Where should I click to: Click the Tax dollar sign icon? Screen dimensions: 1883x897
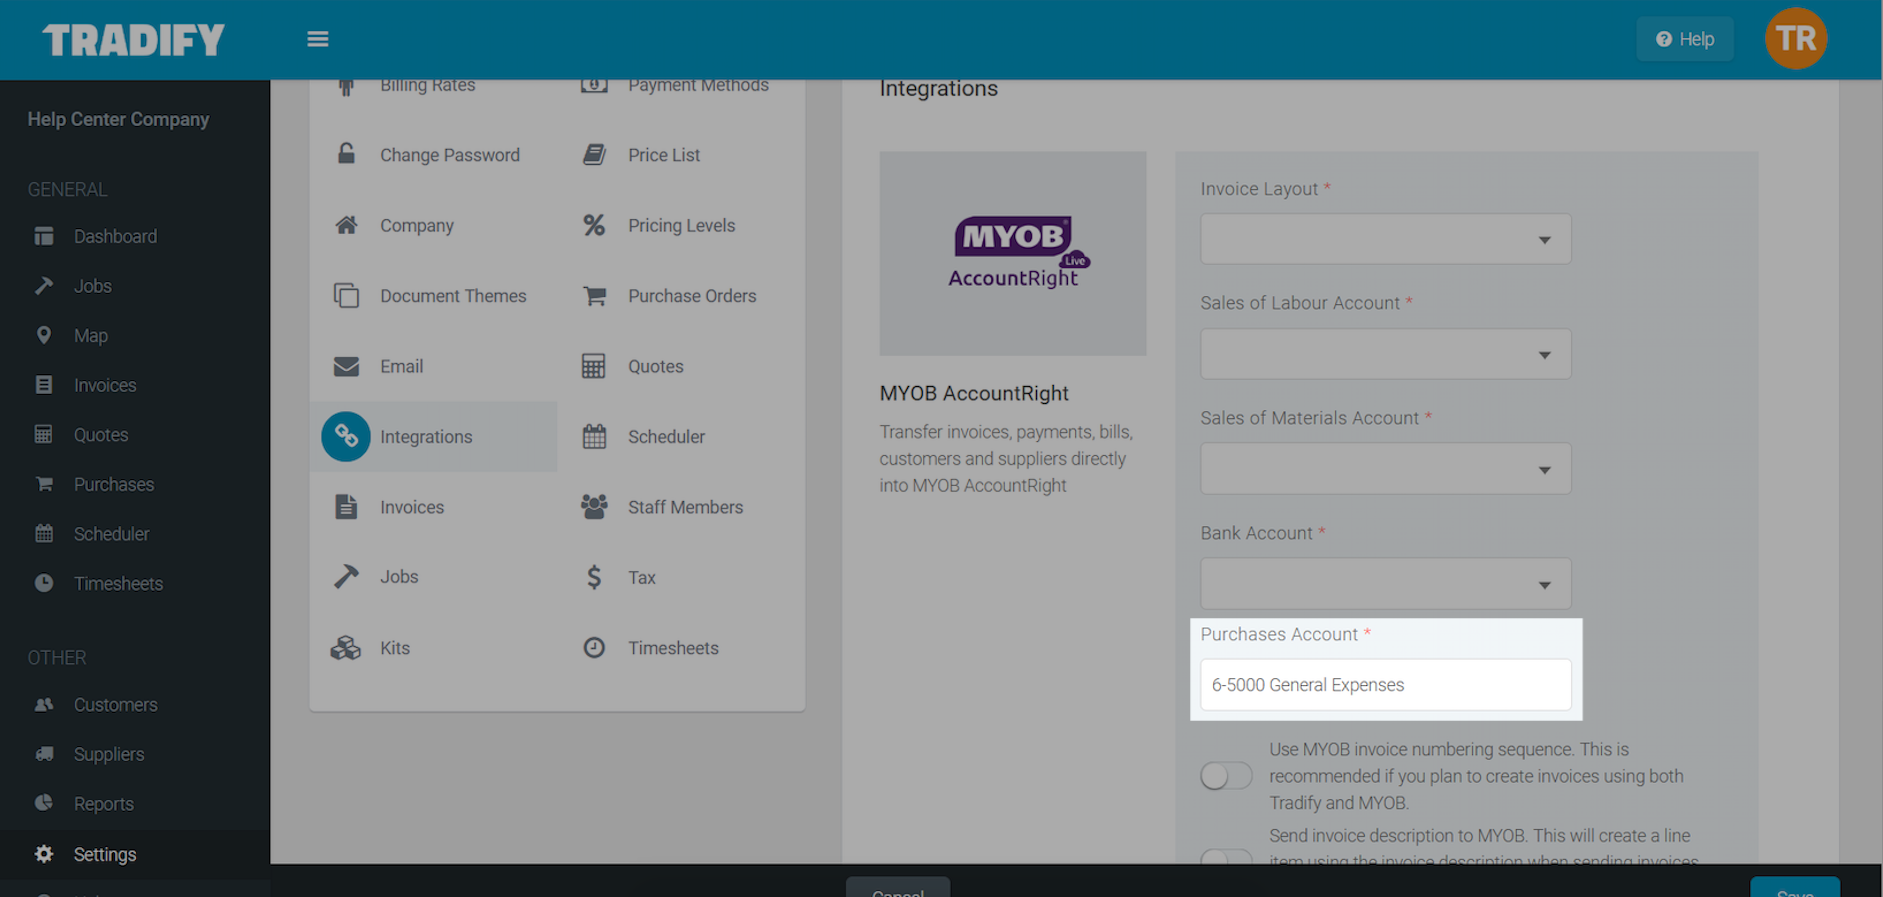click(594, 577)
